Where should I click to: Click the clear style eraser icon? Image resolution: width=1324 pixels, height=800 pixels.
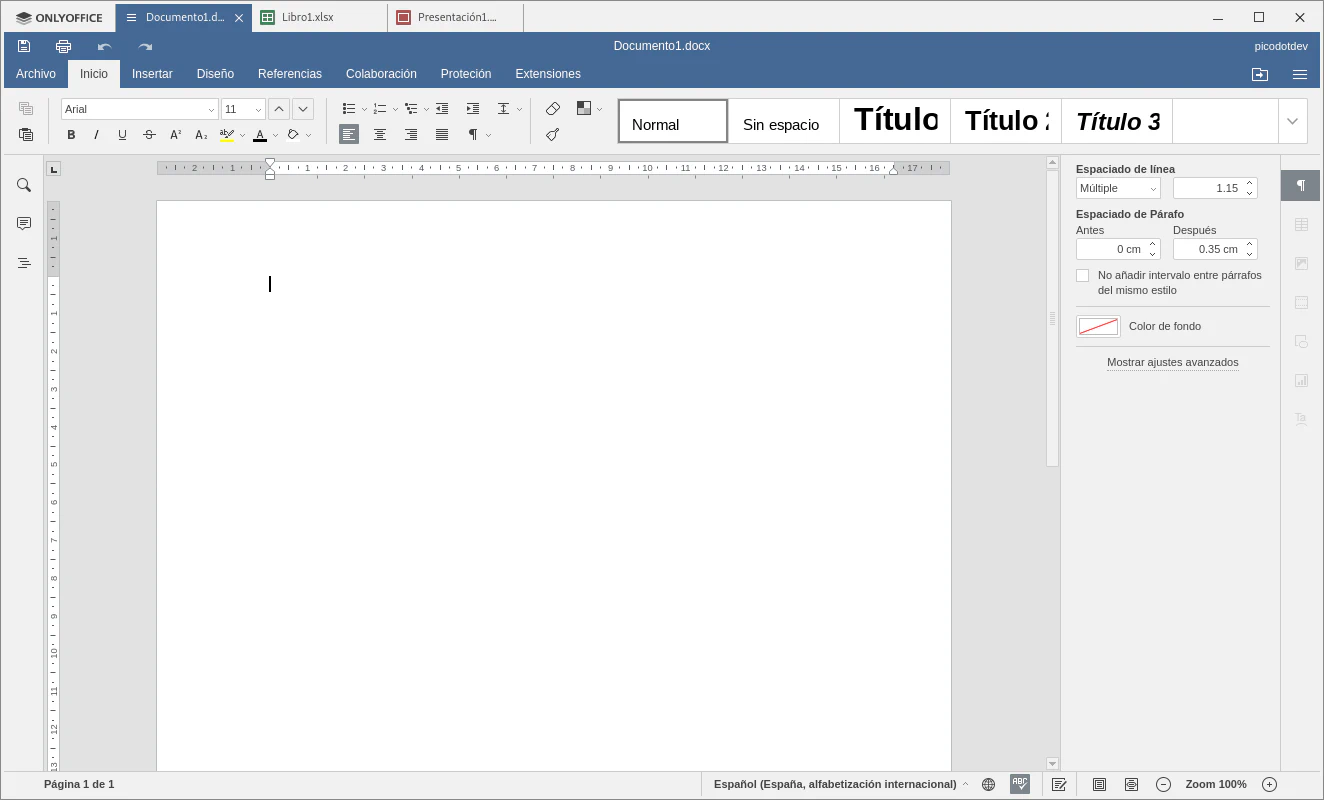tap(553, 109)
